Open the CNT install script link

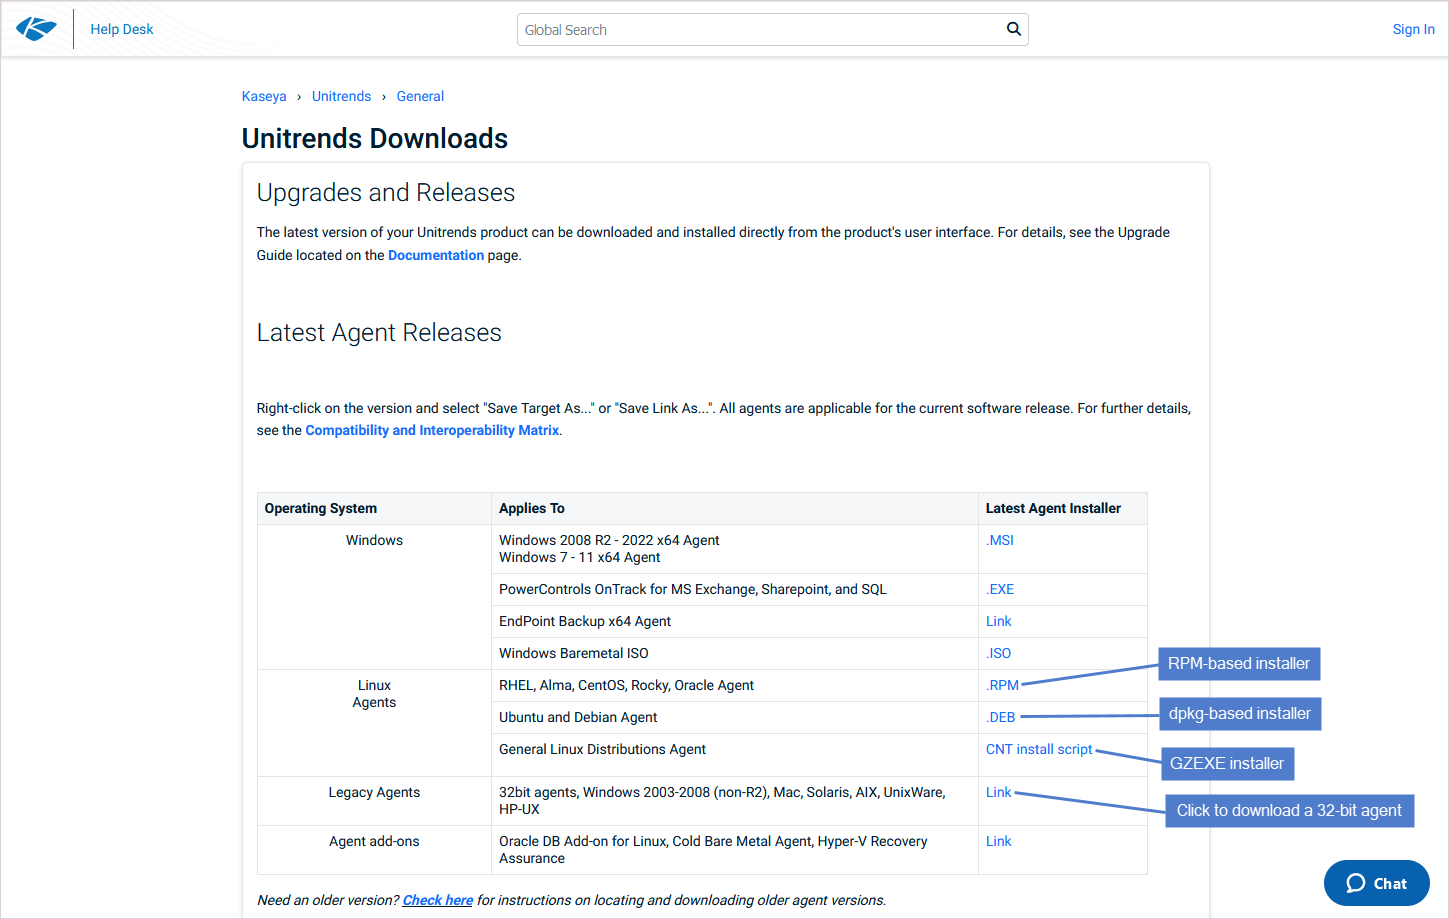(x=1039, y=749)
